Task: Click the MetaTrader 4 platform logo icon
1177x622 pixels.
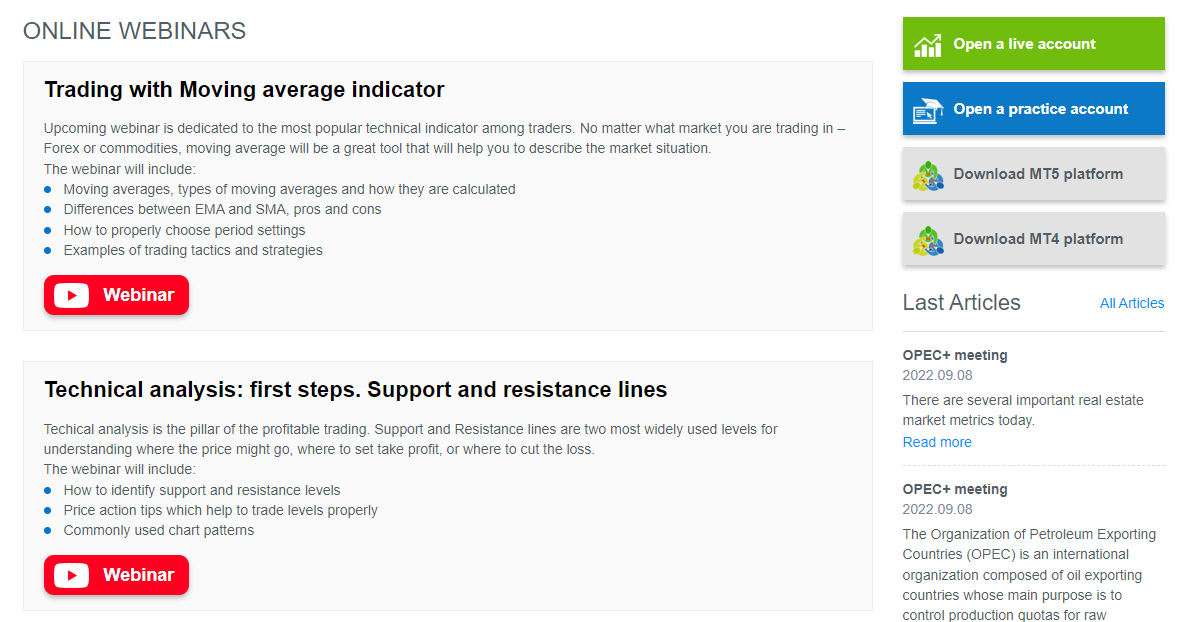Action: (928, 240)
